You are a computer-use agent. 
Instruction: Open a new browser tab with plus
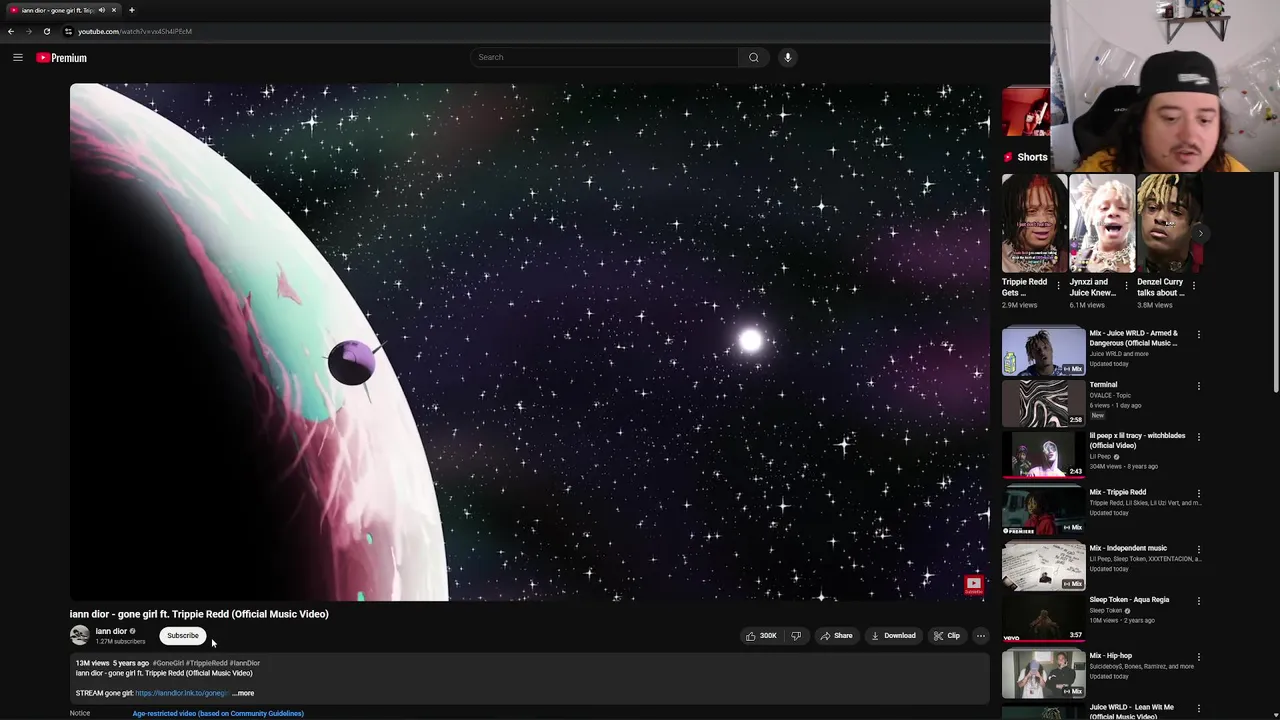131,10
